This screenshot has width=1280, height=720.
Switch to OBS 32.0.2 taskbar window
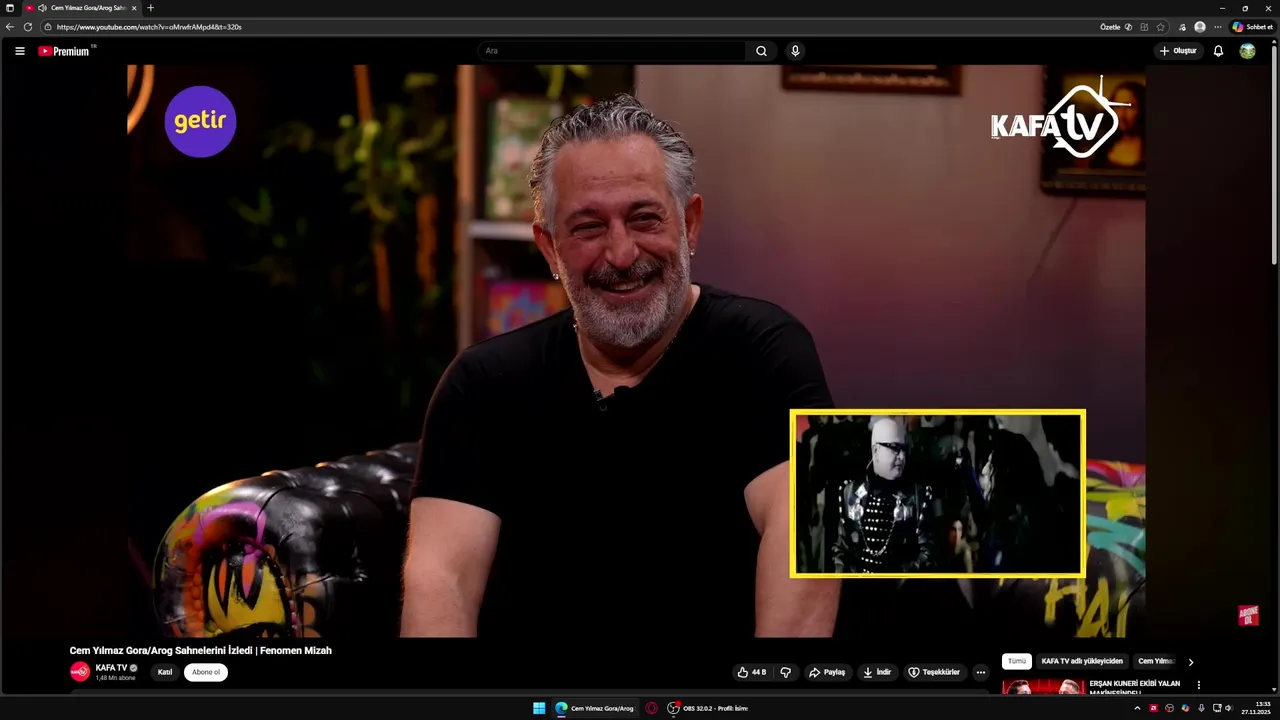(x=709, y=708)
